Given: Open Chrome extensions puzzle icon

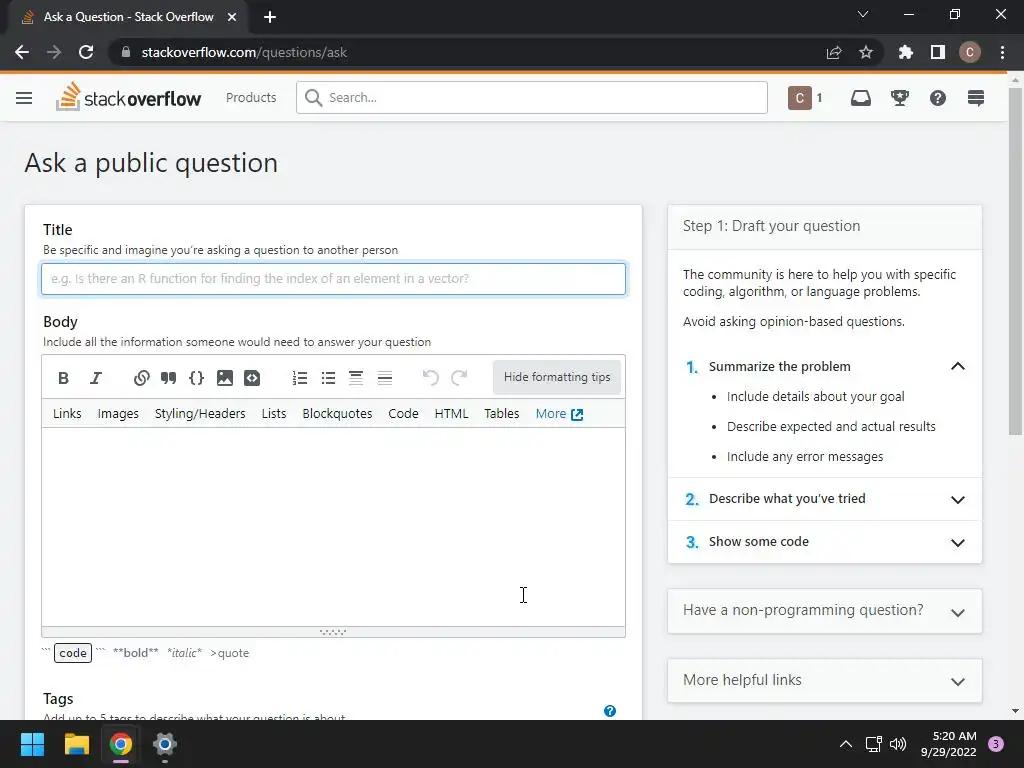Looking at the screenshot, I should (906, 52).
